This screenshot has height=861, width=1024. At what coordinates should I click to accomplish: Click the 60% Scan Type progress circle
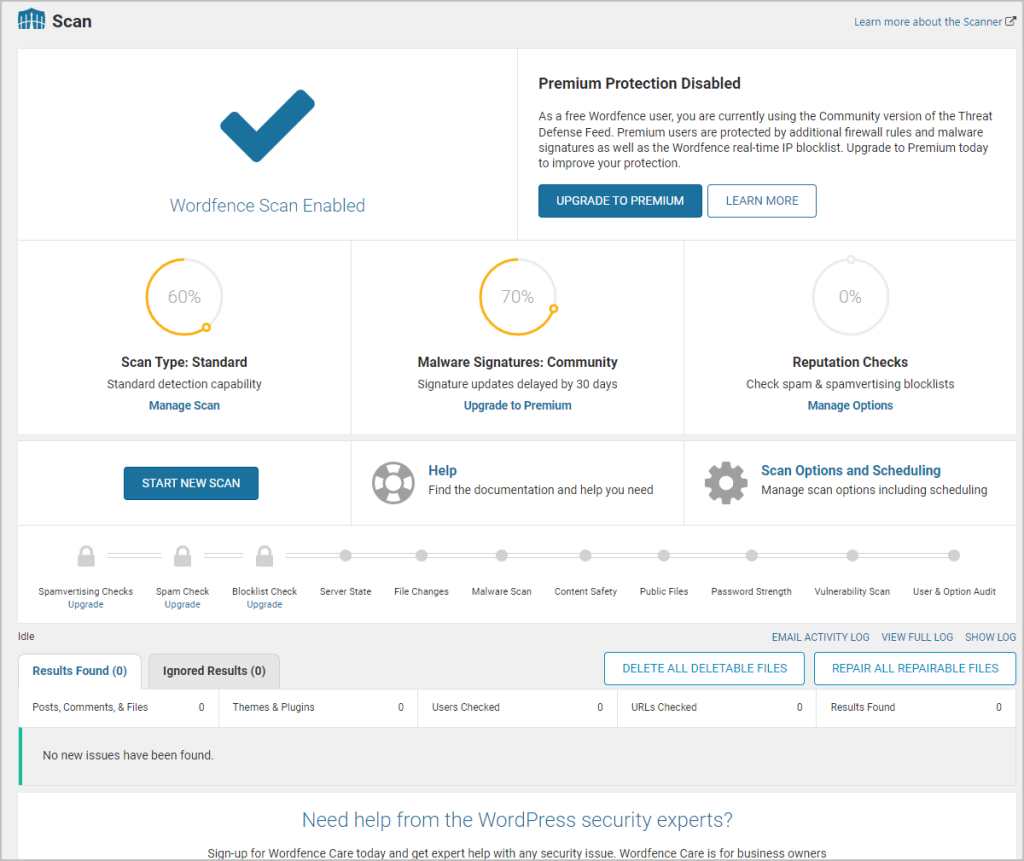coord(184,297)
